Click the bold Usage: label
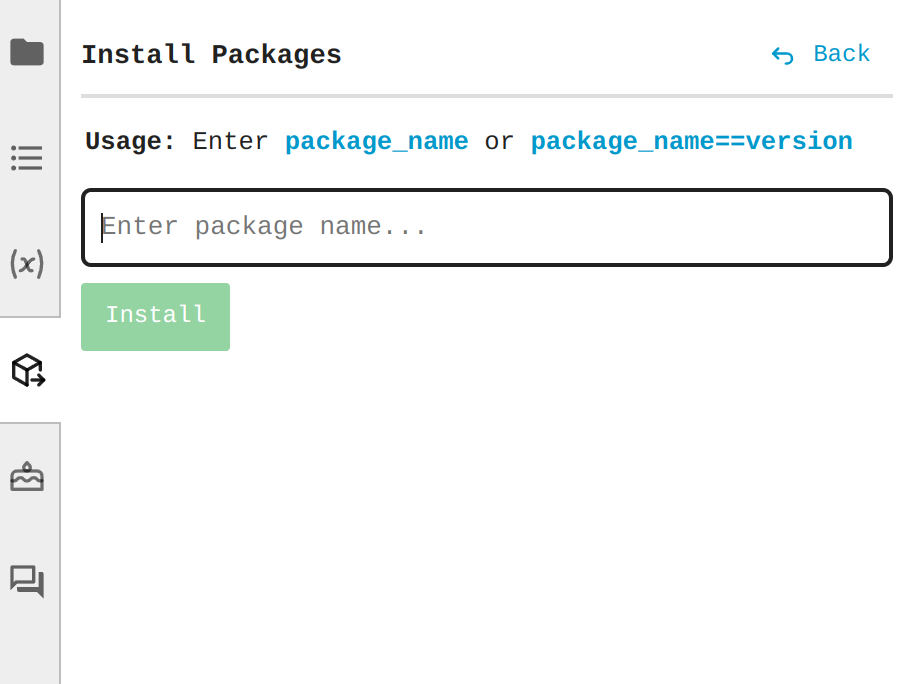 coord(130,142)
